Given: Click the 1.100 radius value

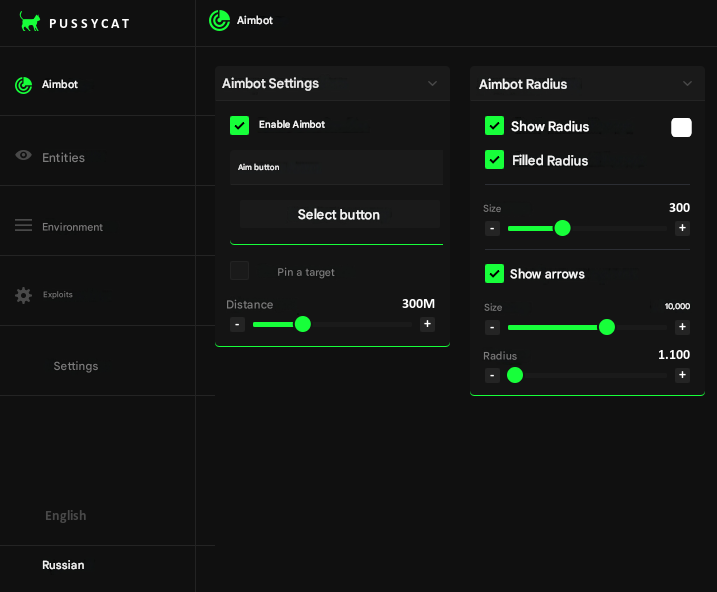Looking at the screenshot, I should coord(674,355).
